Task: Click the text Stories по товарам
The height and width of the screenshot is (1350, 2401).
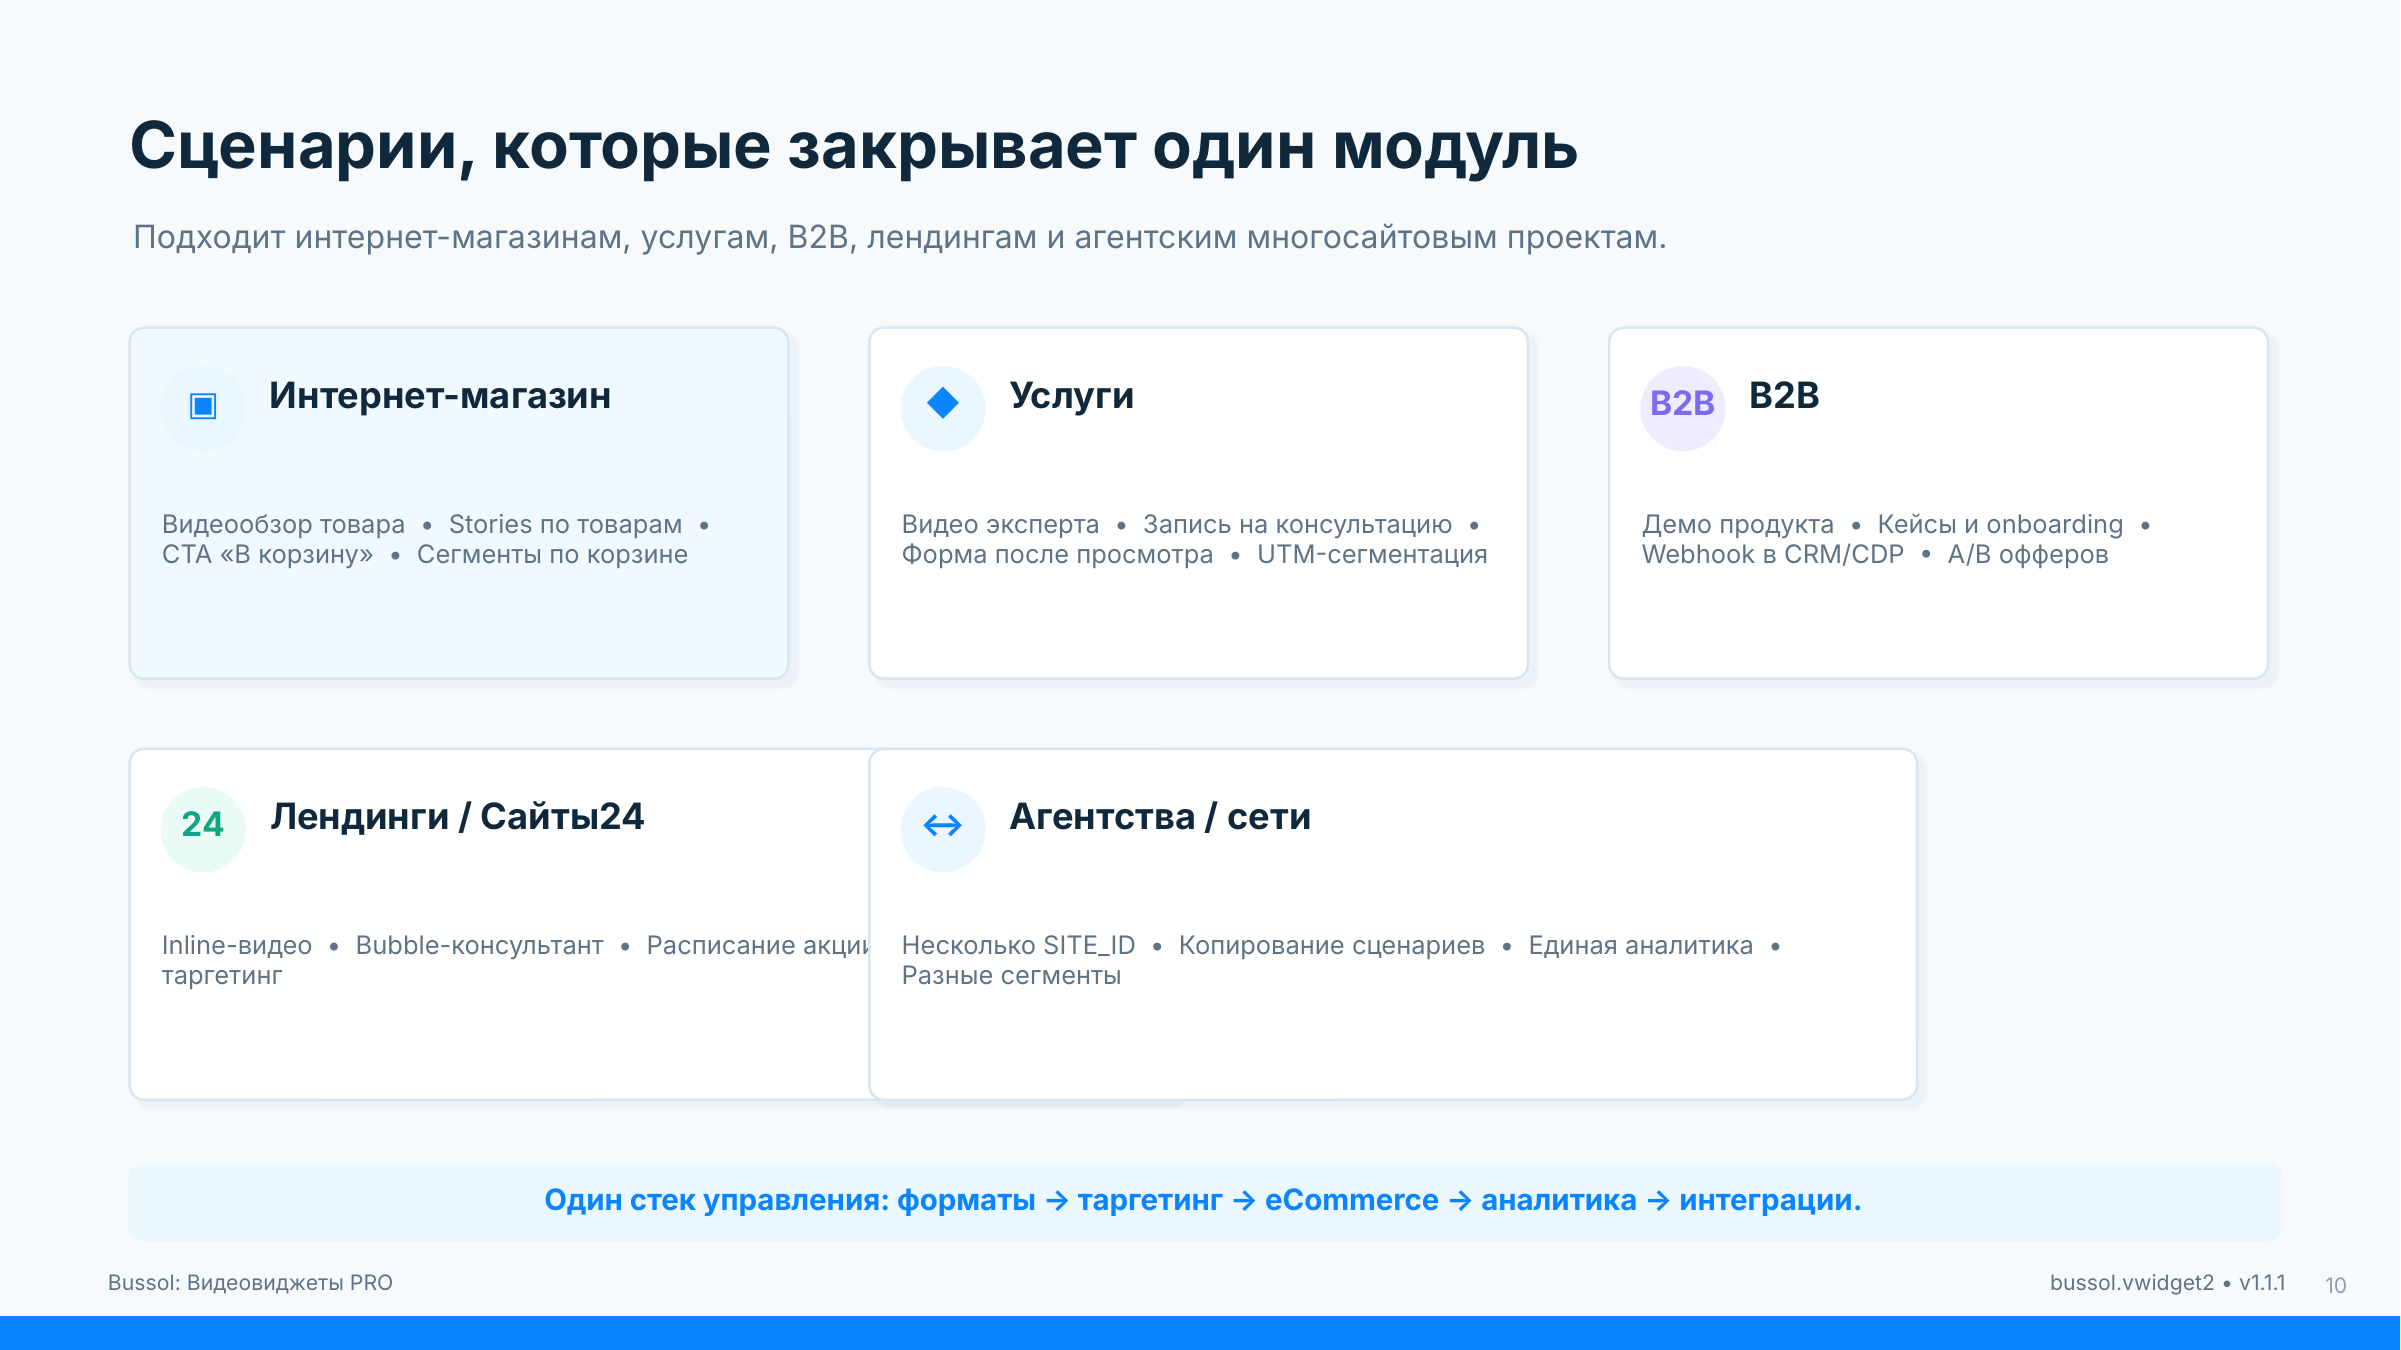Action: (x=565, y=524)
